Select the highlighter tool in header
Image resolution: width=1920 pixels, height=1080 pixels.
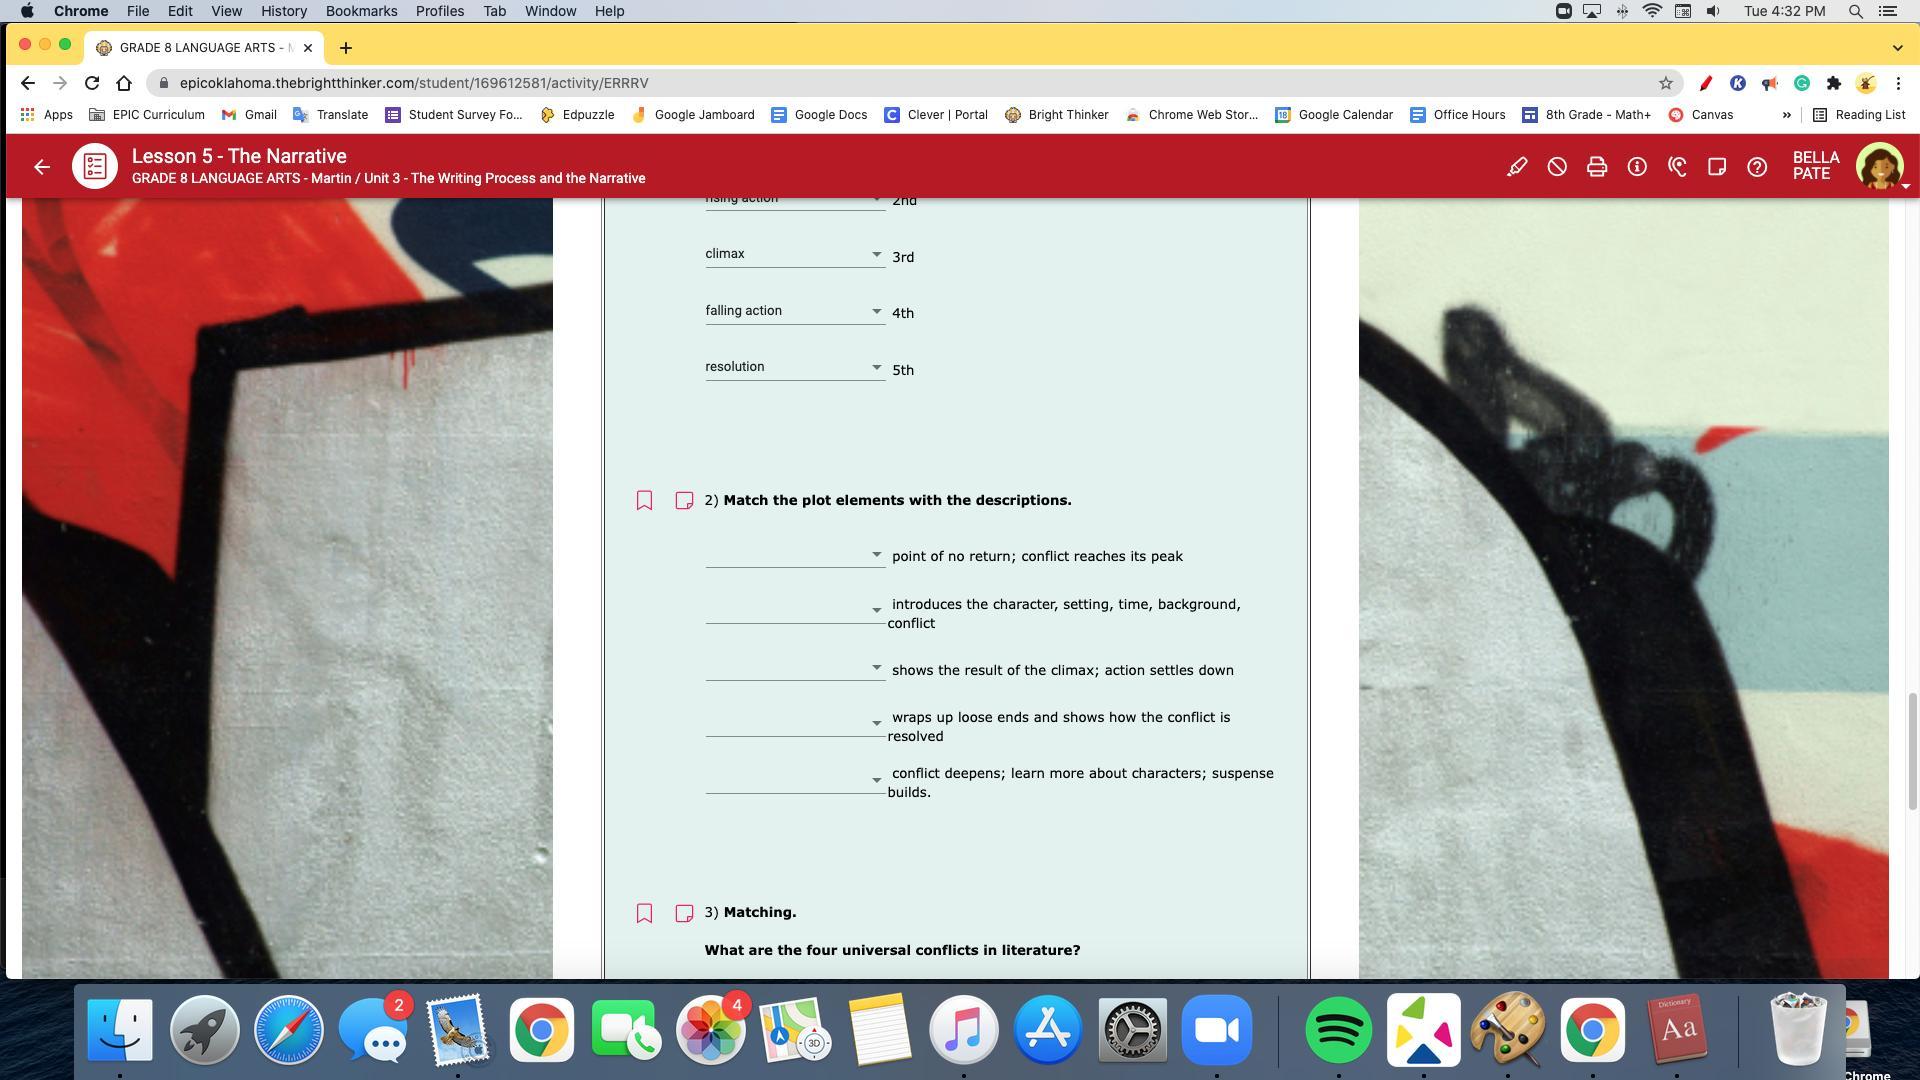[x=1517, y=167]
